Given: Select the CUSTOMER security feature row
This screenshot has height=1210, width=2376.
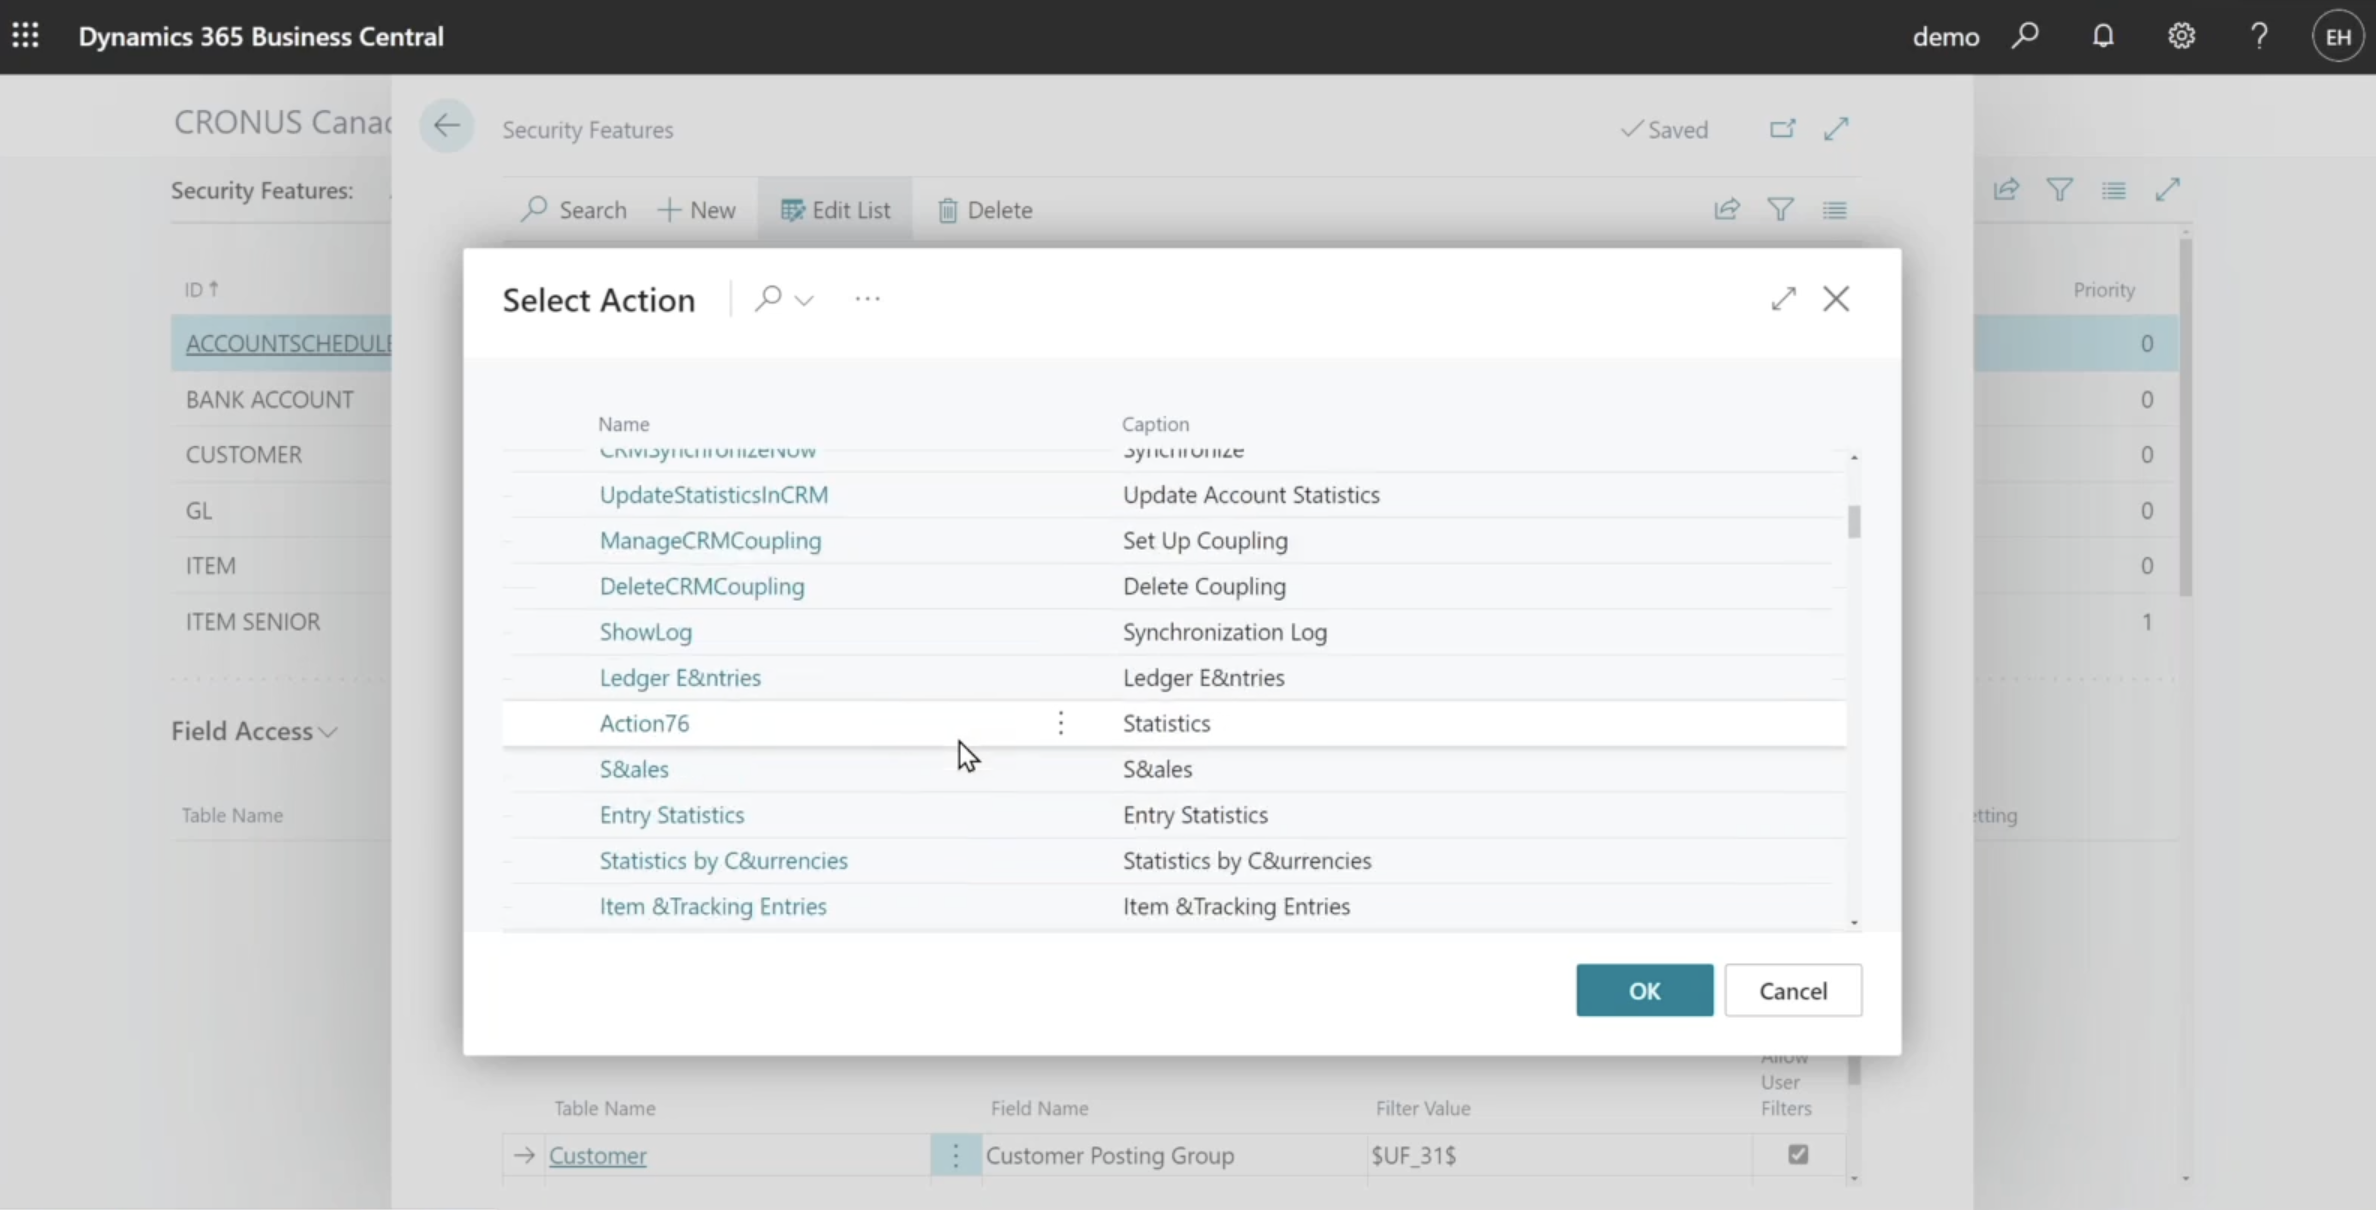Looking at the screenshot, I should [243, 454].
